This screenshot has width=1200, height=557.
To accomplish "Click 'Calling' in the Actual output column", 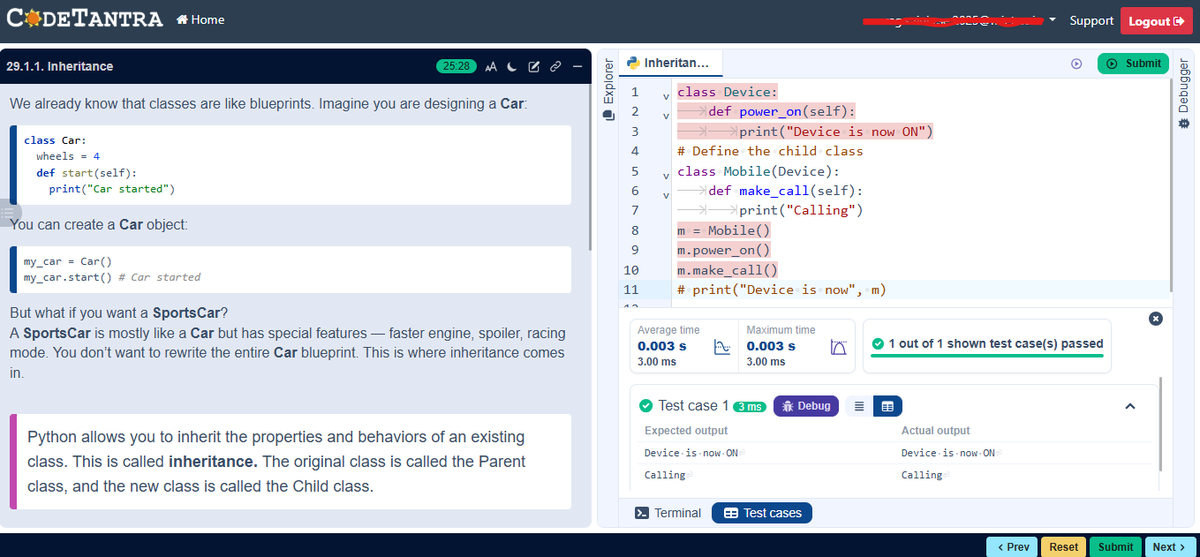I will (x=924, y=475).
